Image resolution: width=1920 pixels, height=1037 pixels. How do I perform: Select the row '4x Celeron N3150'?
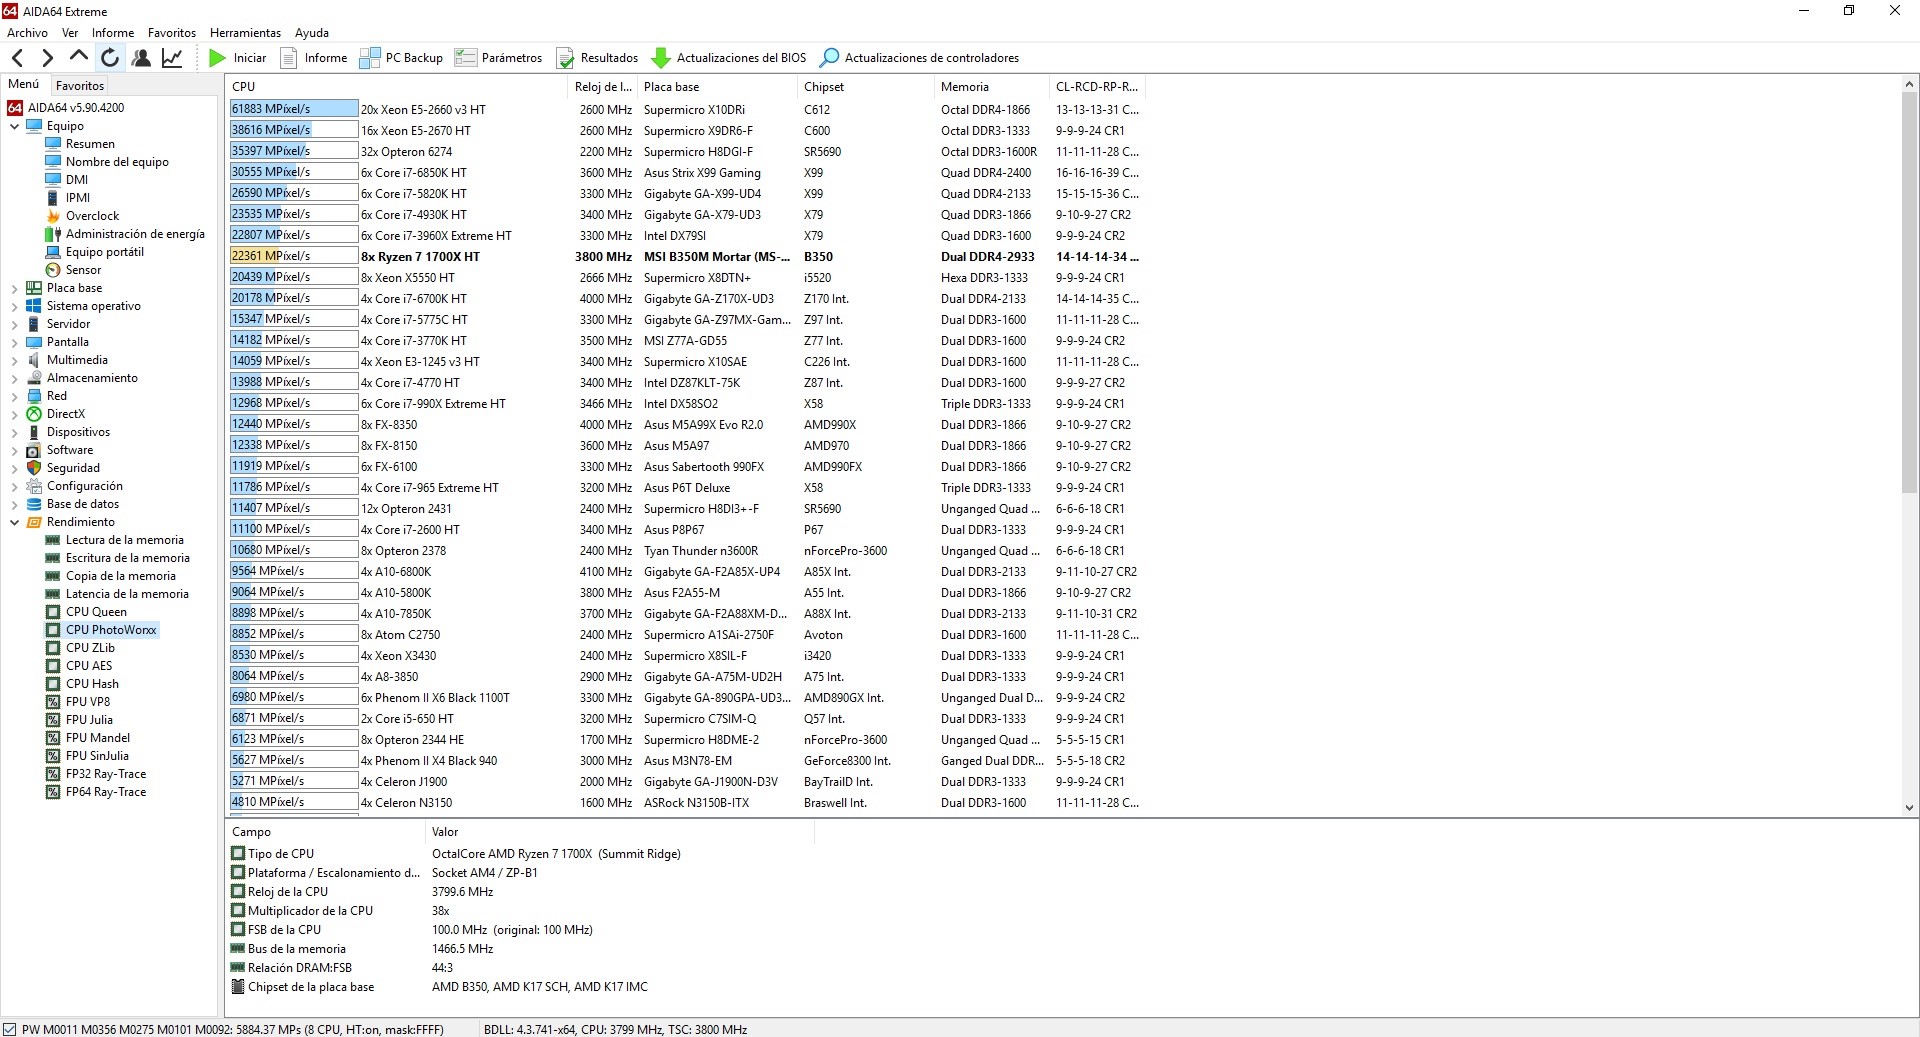coord(684,802)
